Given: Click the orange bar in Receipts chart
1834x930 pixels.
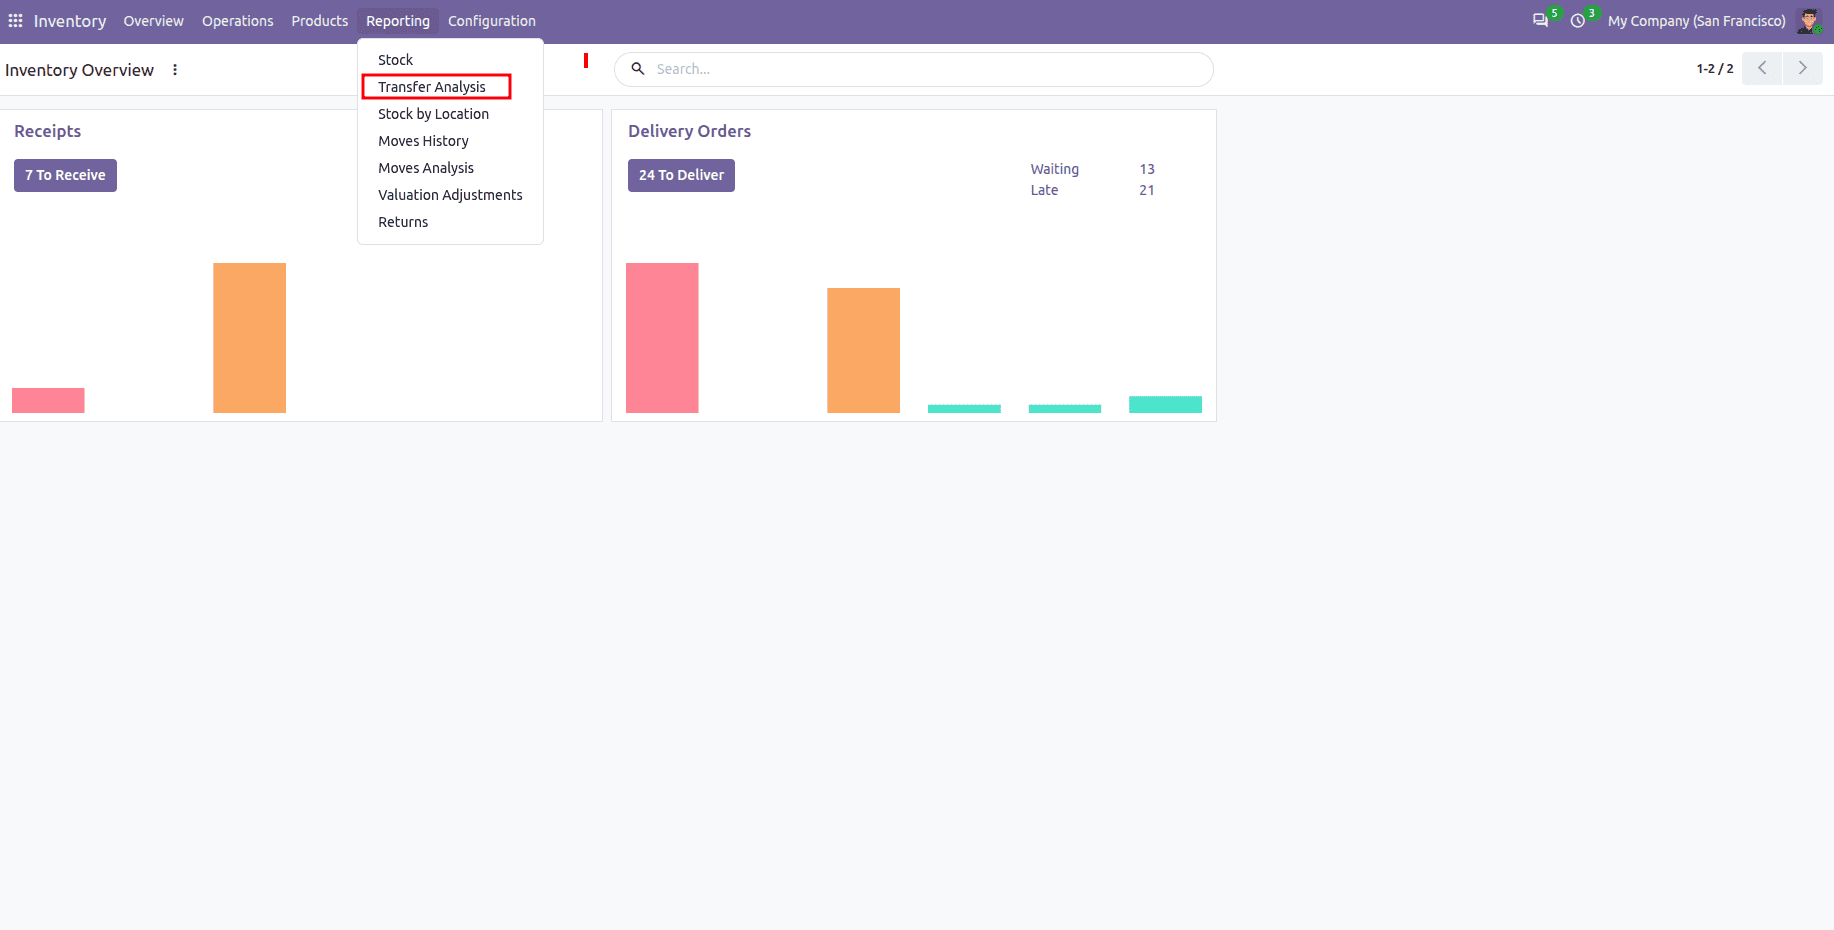Looking at the screenshot, I should 249,338.
